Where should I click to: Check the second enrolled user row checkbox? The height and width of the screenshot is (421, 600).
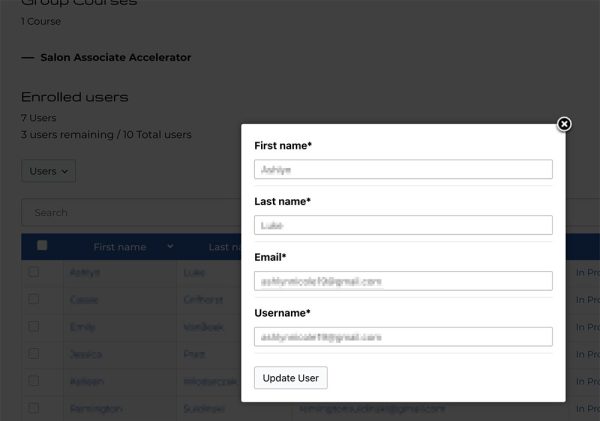click(x=34, y=299)
